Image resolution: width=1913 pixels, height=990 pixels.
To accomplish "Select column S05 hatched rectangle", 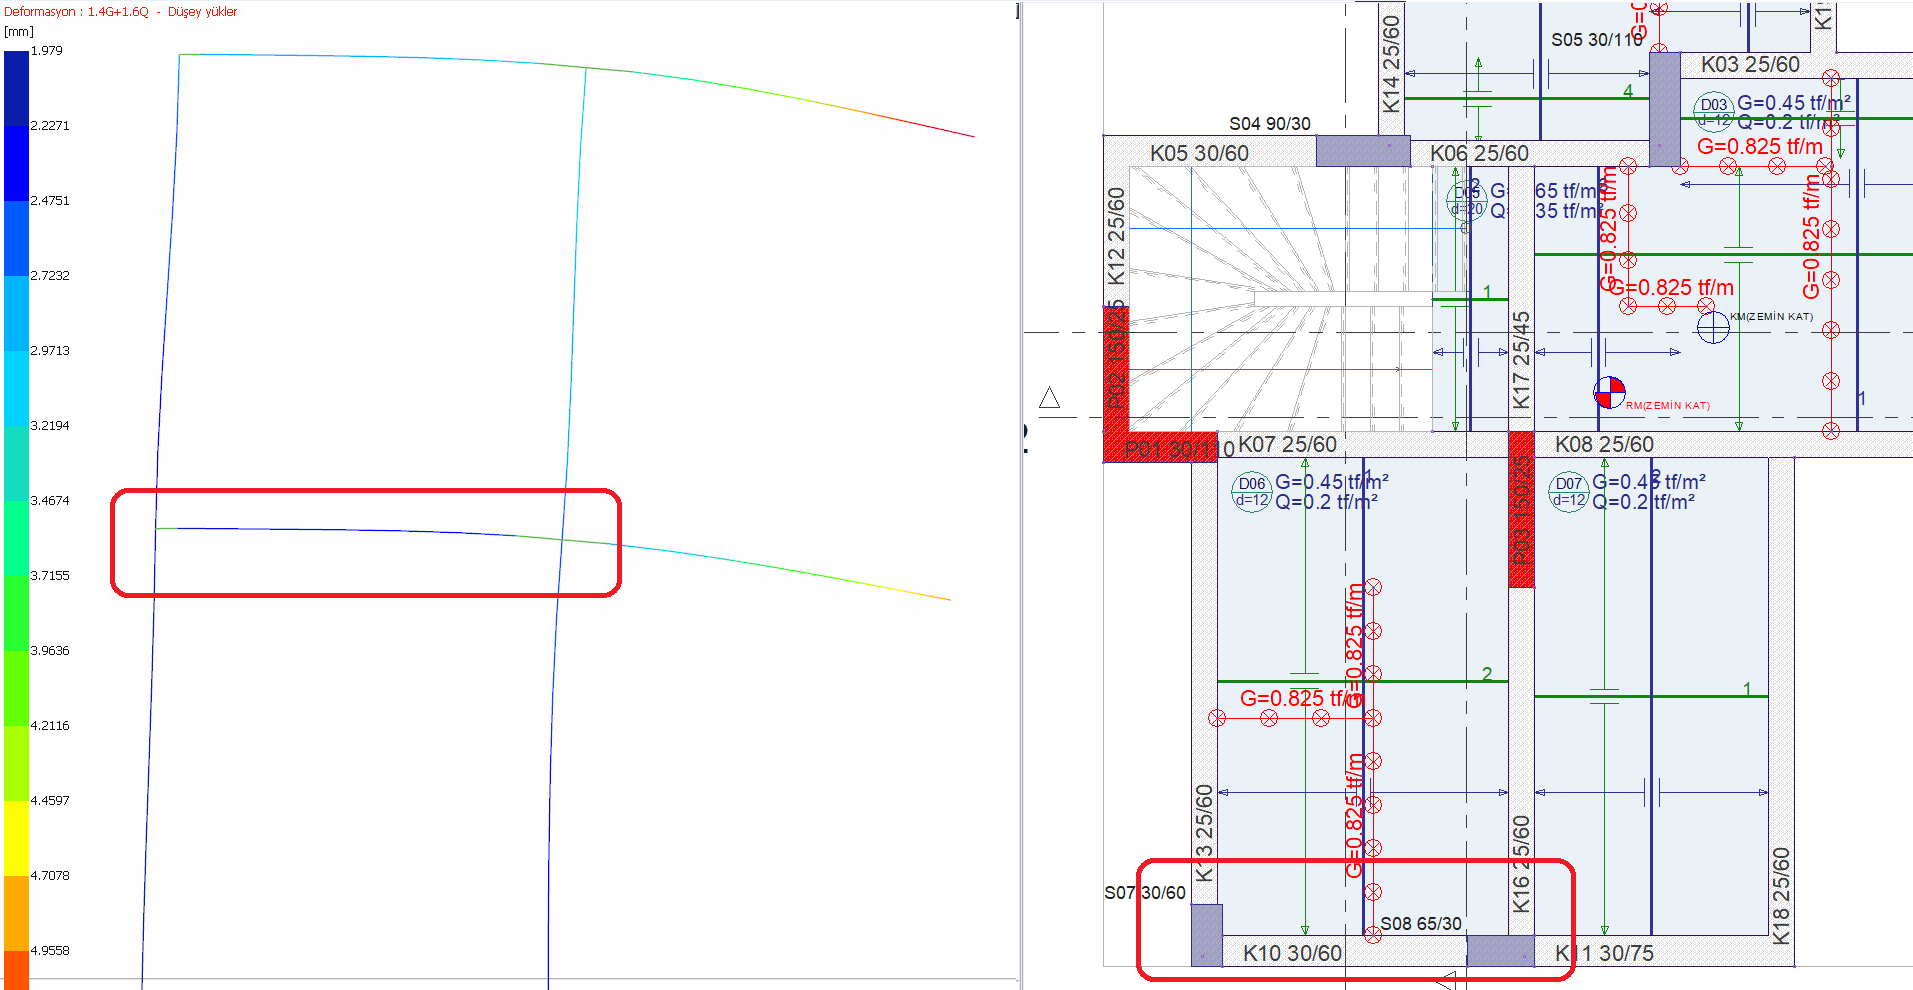I will 1664,109.
